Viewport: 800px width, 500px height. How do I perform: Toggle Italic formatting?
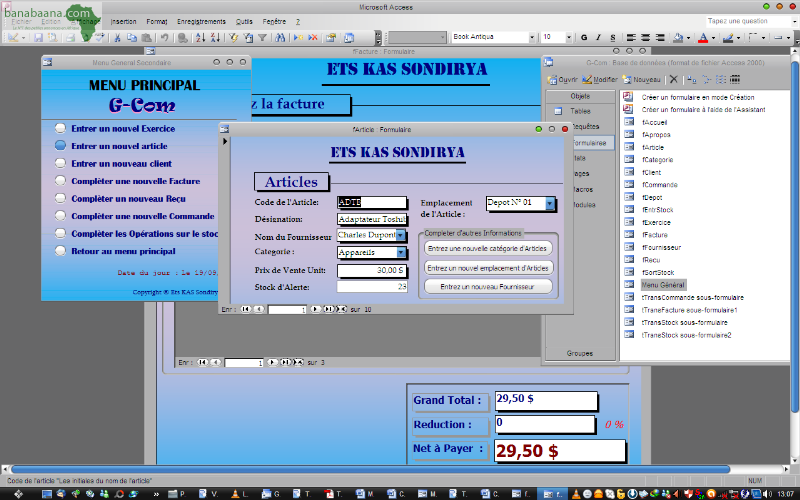[598, 37]
